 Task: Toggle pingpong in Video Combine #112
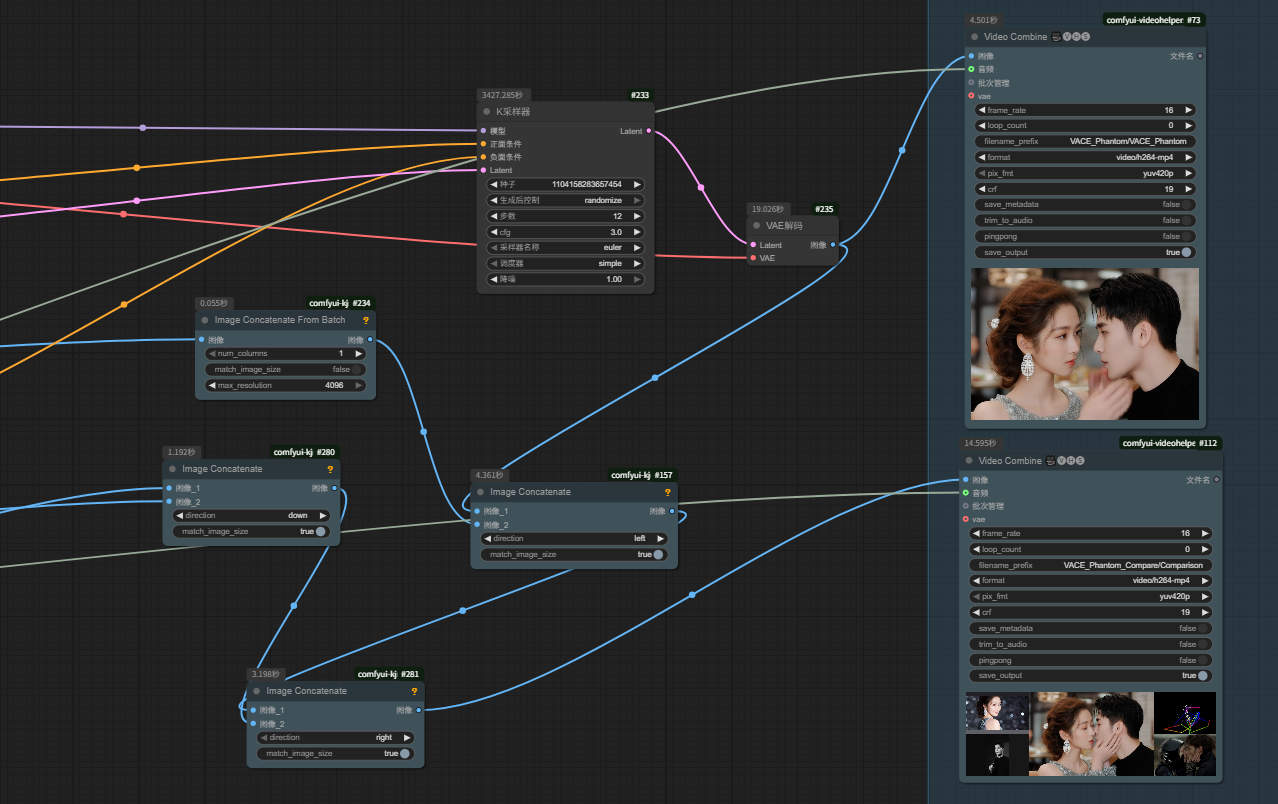[x=1091, y=660]
